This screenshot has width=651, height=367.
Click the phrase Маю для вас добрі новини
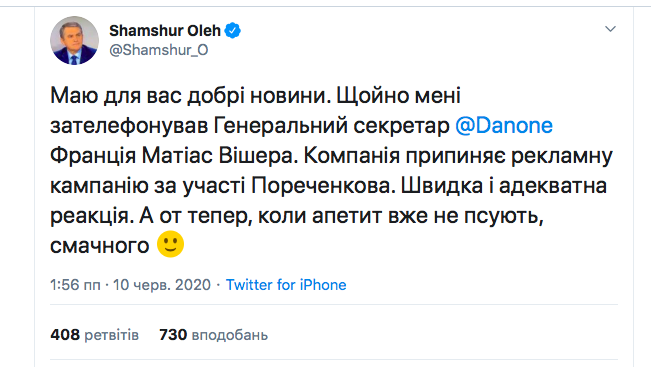(x=190, y=95)
